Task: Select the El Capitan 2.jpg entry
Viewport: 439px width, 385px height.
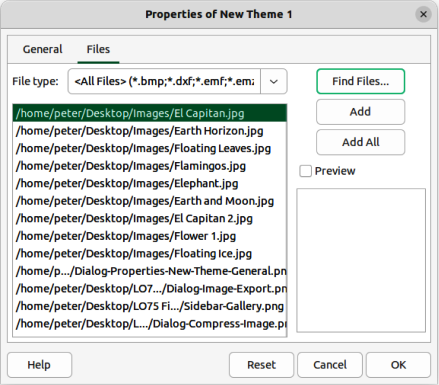Action: tap(150, 218)
